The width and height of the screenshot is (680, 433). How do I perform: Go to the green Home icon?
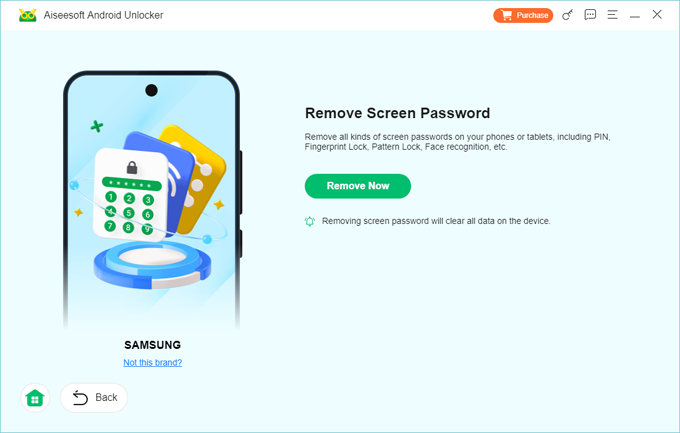[x=35, y=398]
